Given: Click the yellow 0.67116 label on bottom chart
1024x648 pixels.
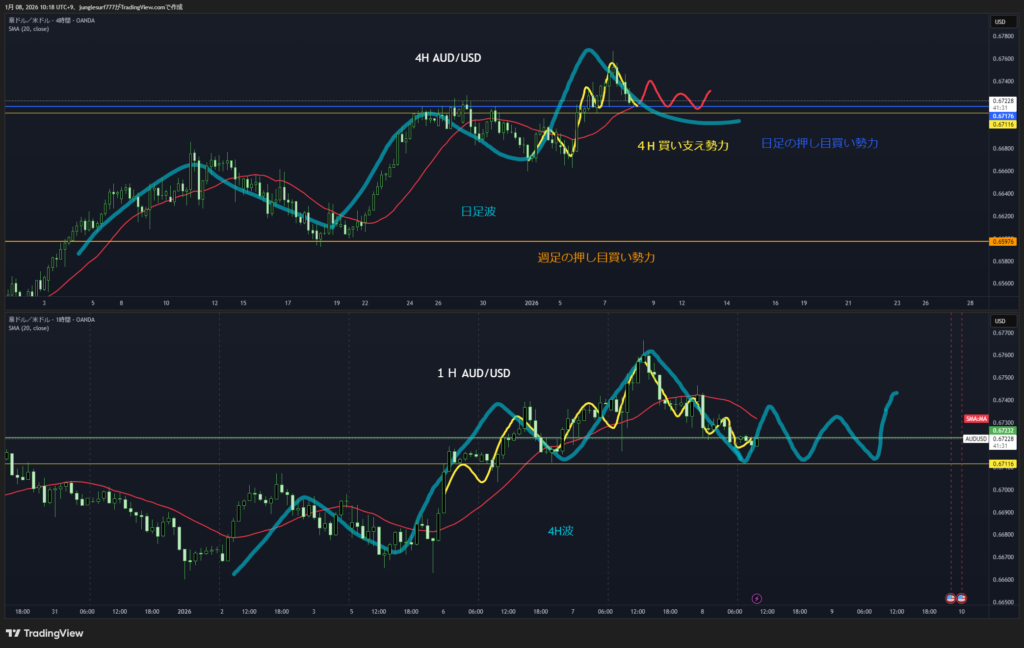Looking at the screenshot, I should coord(1002,464).
